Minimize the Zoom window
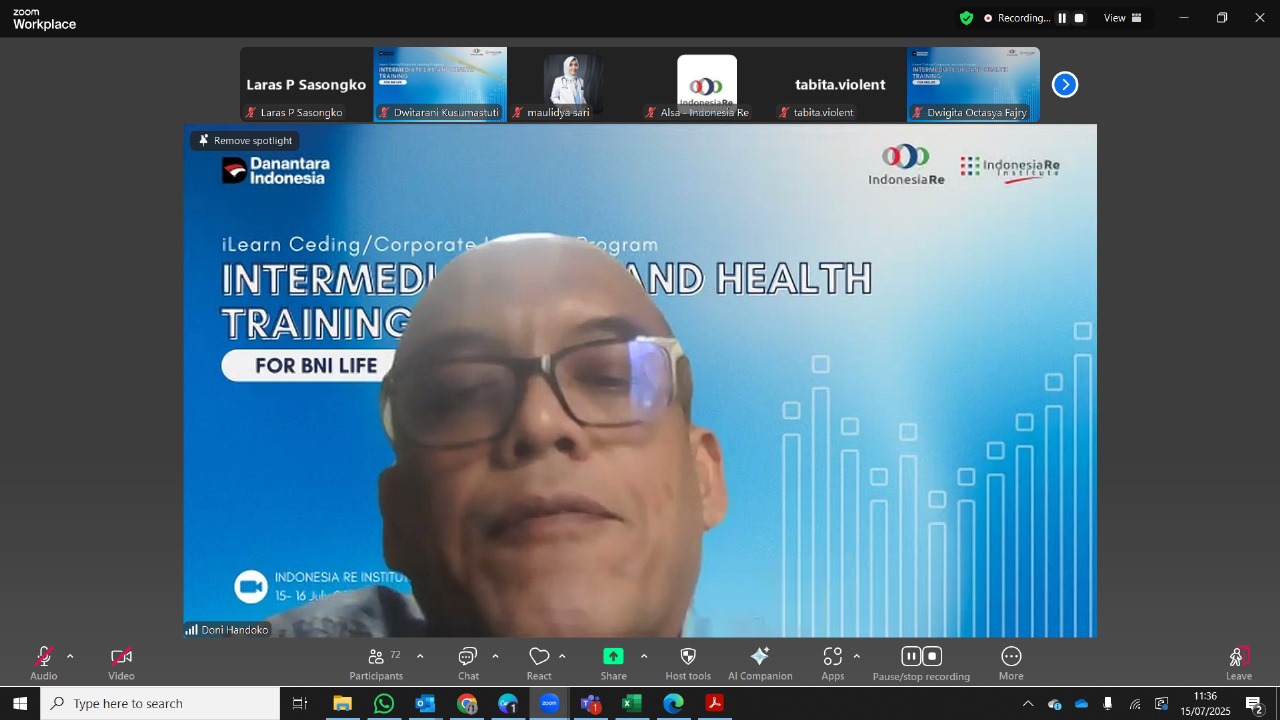The image size is (1280, 720). click(x=1184, y=18)
